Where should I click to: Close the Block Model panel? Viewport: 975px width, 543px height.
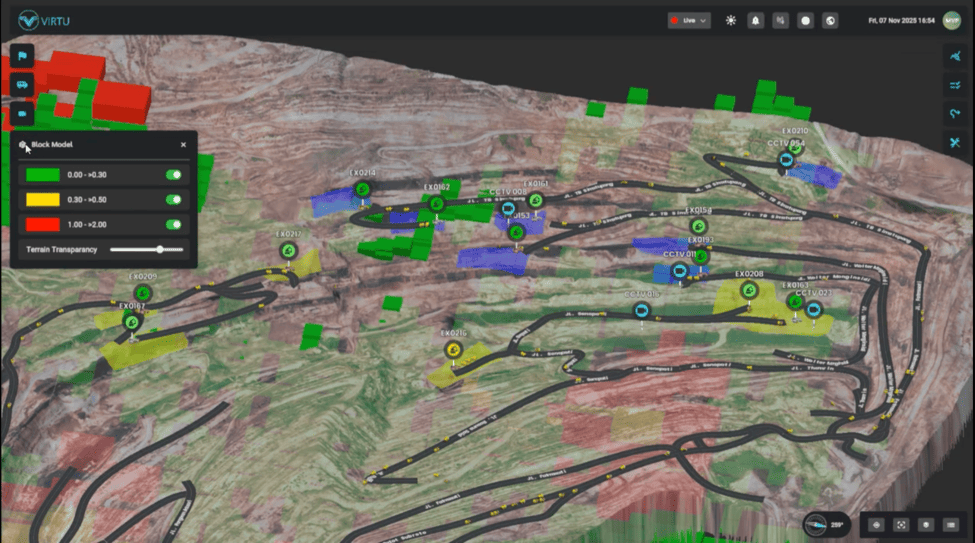[x=183, y=145]
